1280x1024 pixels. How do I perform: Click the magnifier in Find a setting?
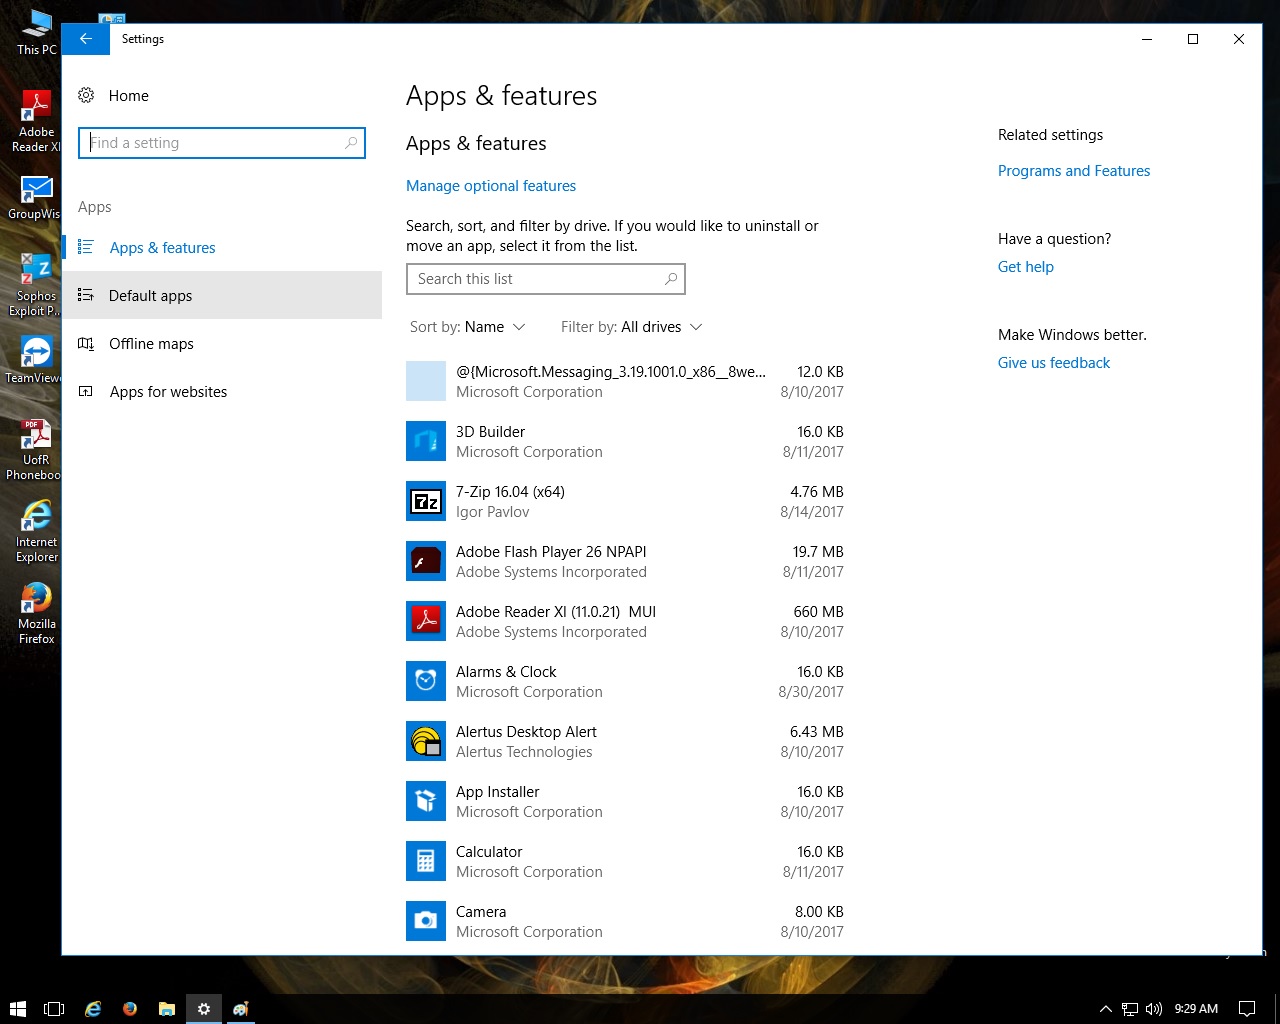click(x=351, y=143)
